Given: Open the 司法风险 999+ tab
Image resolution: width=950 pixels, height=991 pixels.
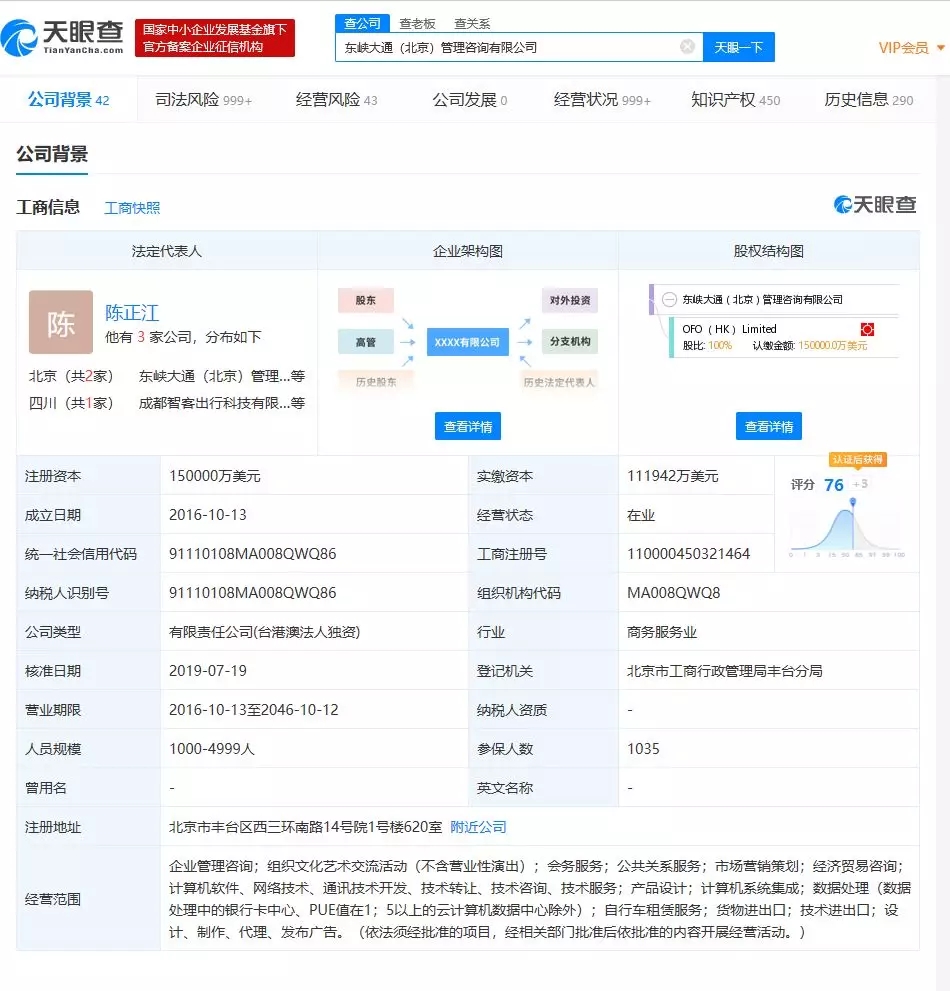Looking at the screenshot, I should coord(204,100).
